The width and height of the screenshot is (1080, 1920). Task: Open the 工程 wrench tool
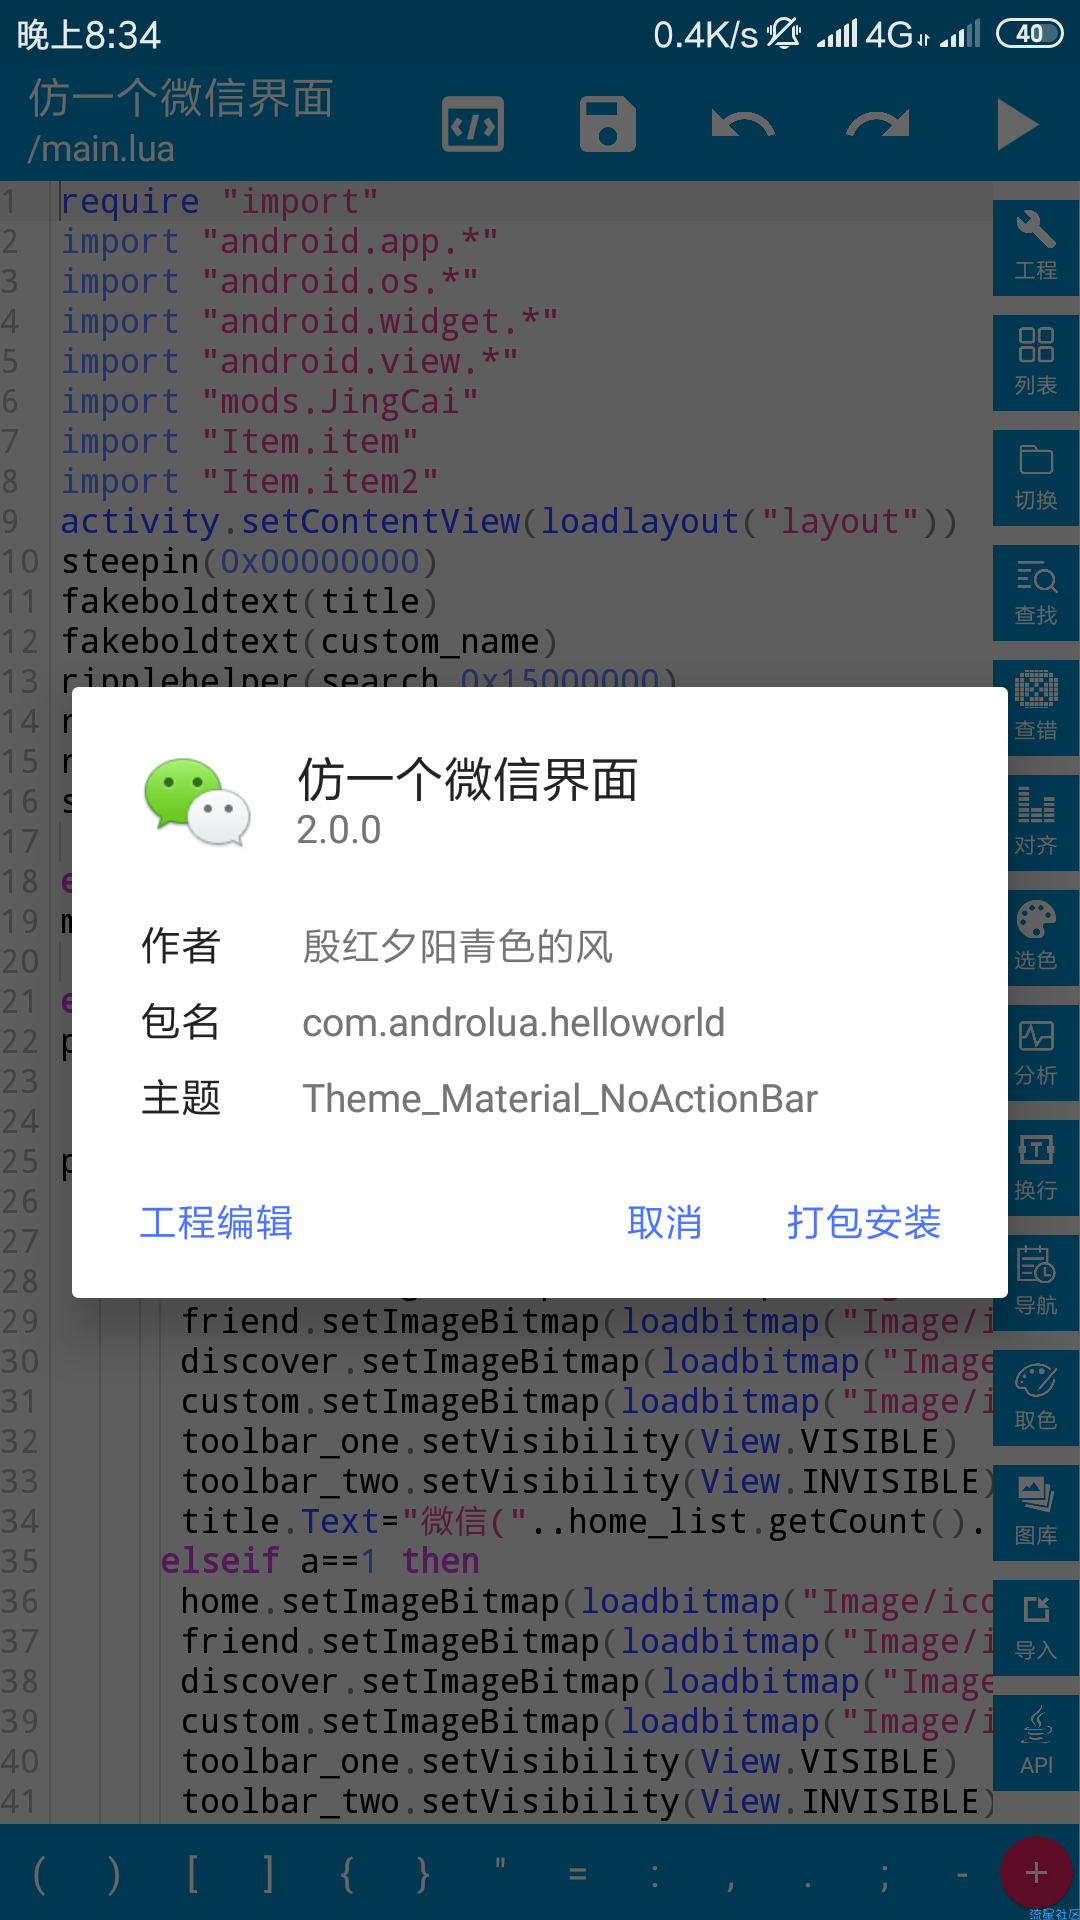(1036, 247)
